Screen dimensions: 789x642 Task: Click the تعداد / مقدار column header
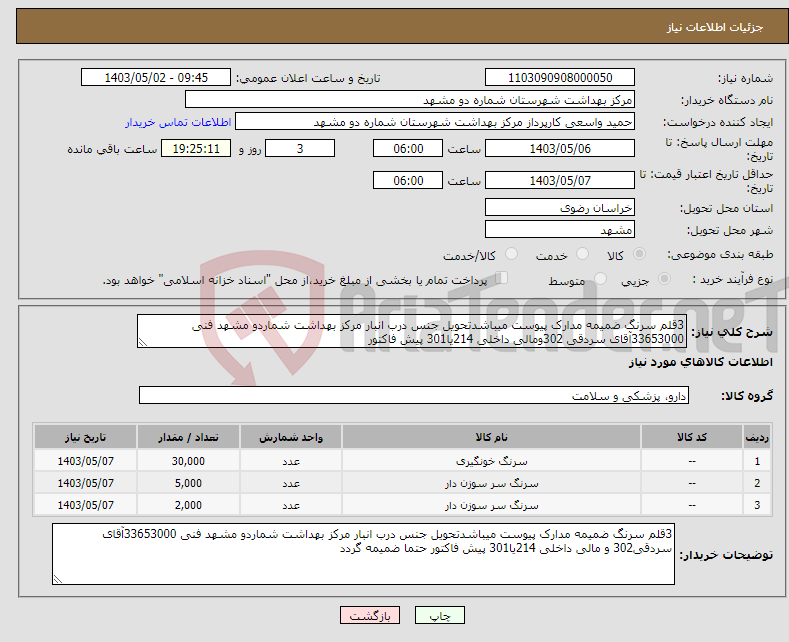(x=188, y=437)
